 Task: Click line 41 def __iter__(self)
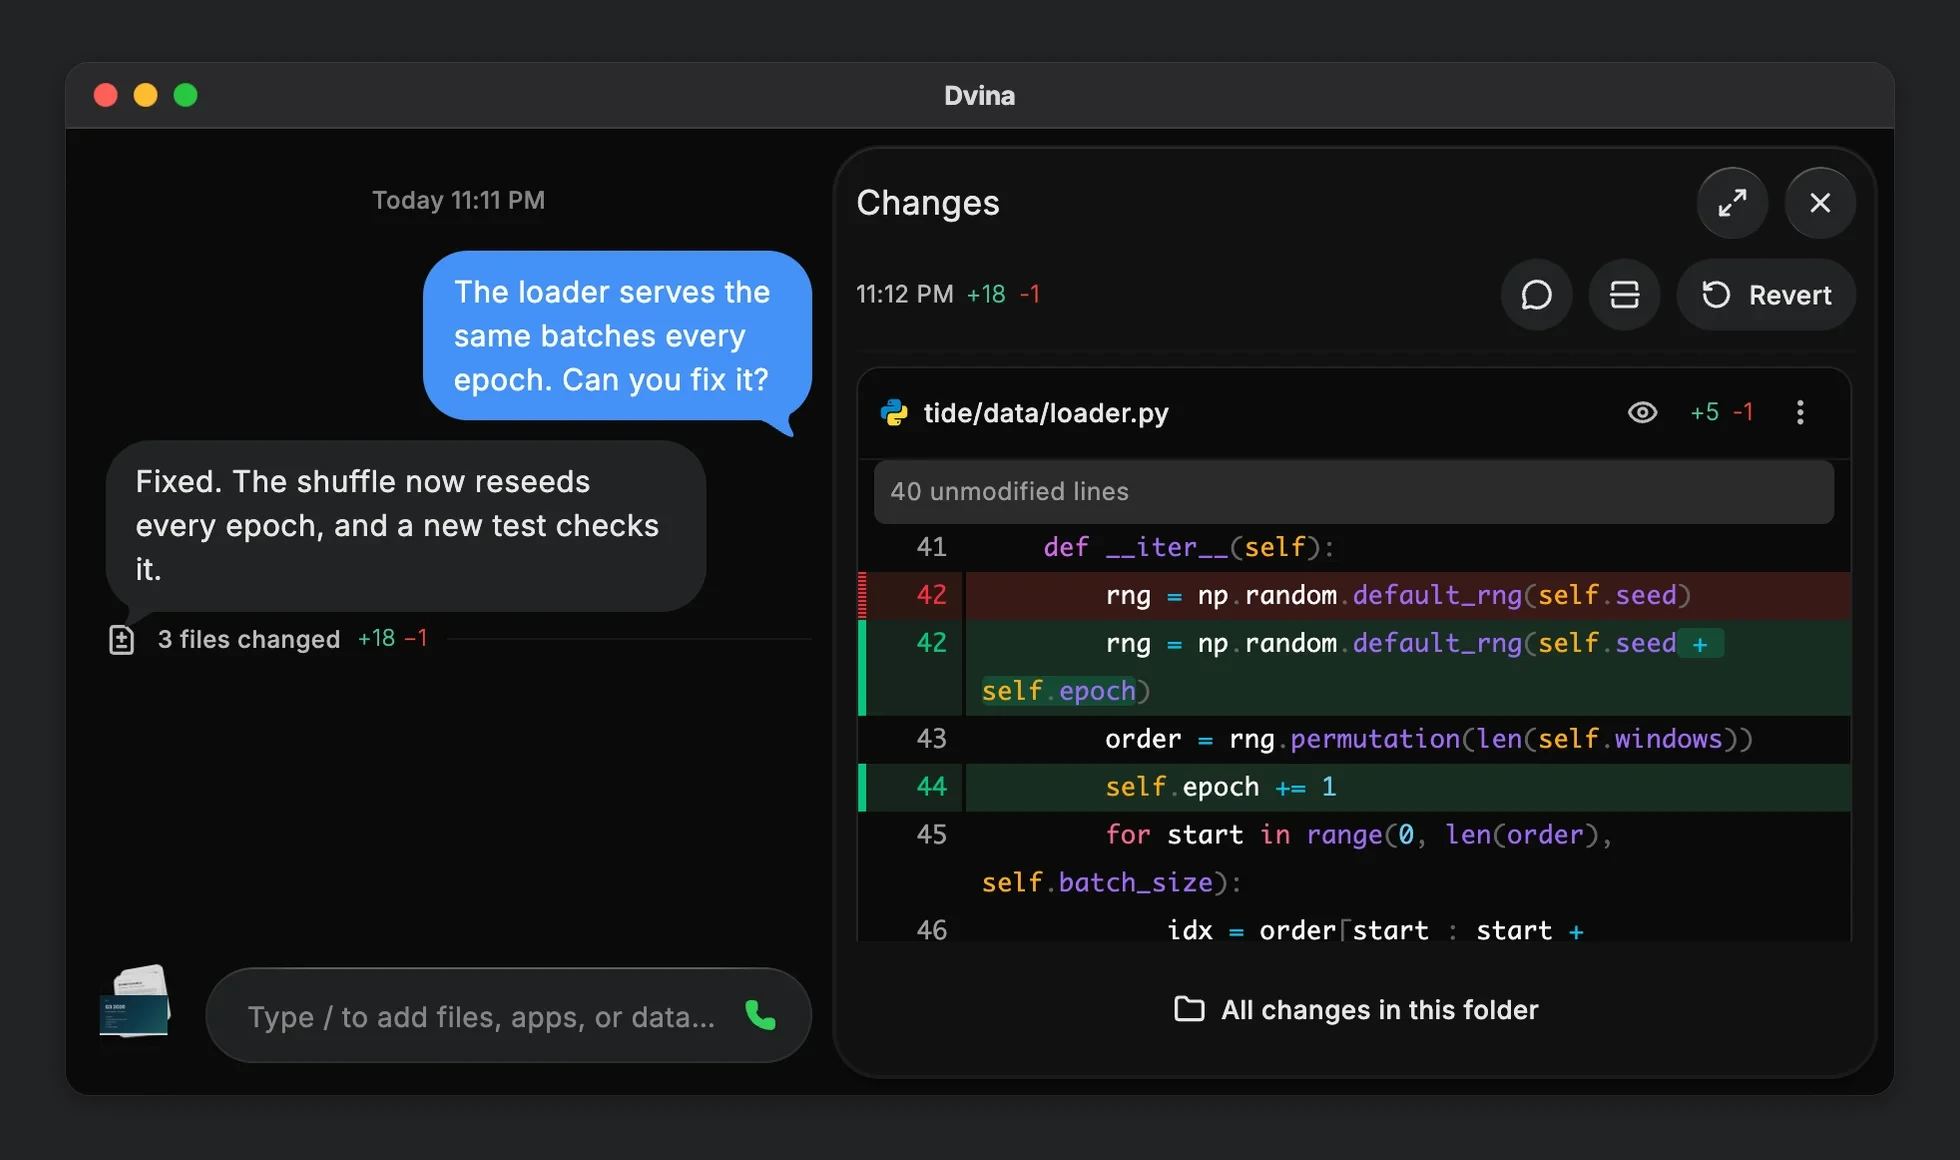1354,547
